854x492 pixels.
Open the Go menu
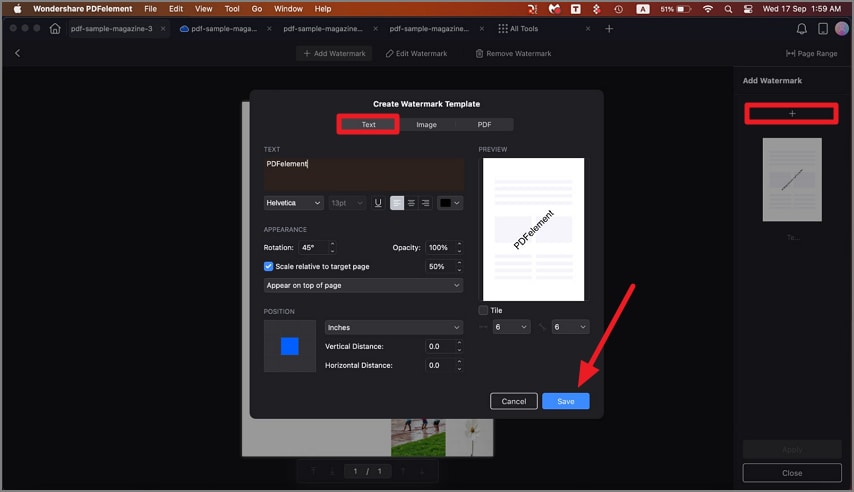(x=257, y=9)
